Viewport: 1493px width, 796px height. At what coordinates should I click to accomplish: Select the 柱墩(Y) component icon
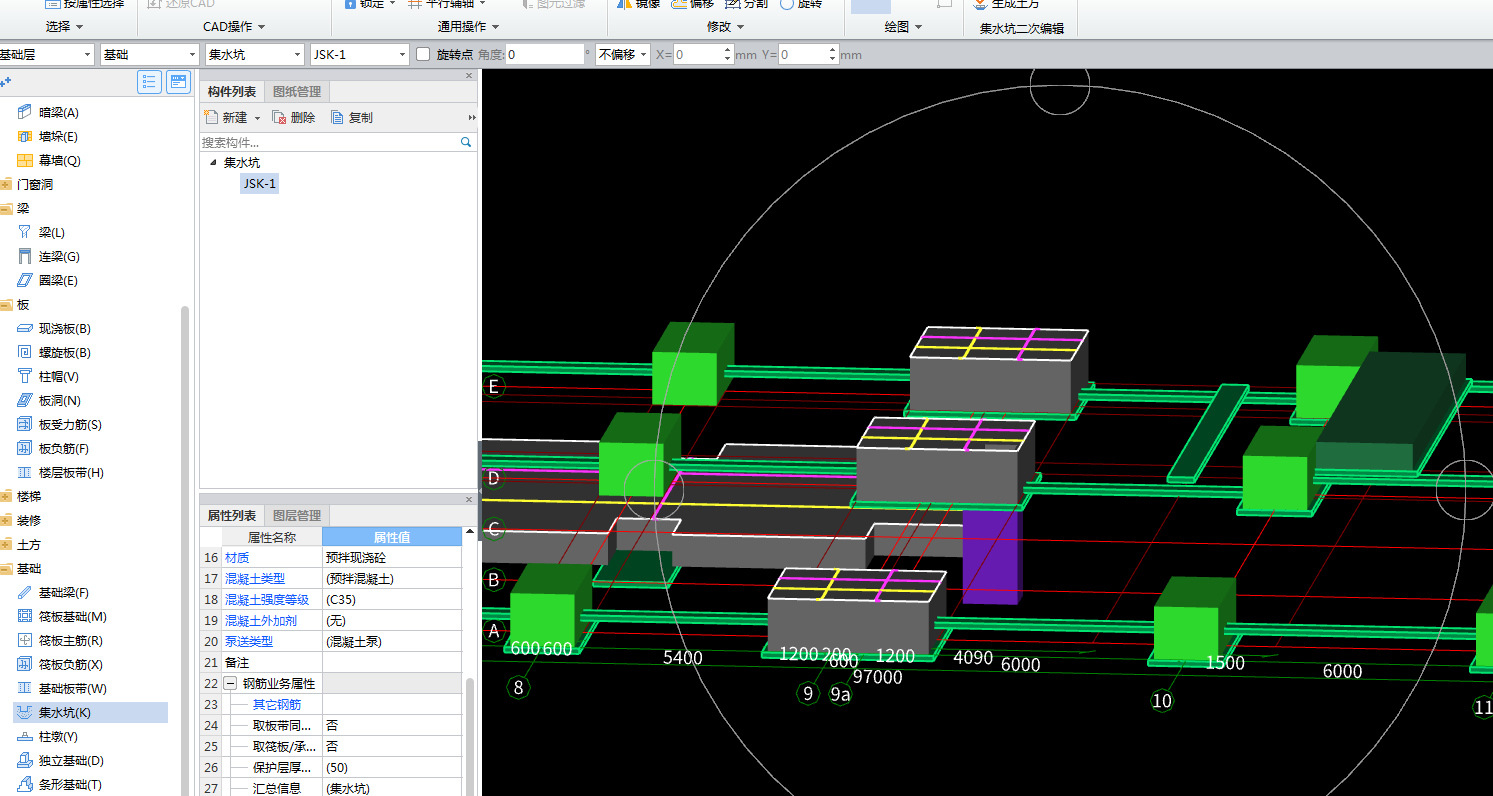click(25, 736)
